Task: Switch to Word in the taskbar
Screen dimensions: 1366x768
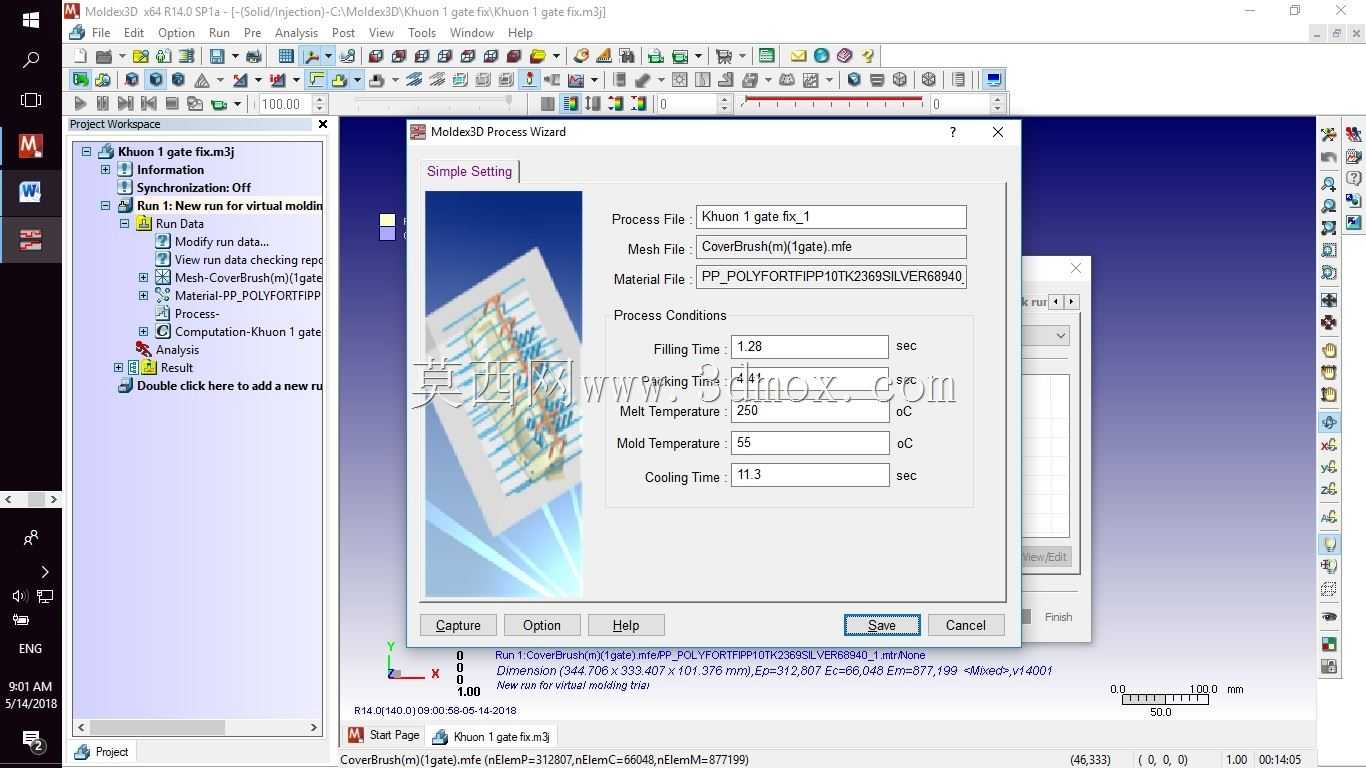Action: click(x=30, y=191)
